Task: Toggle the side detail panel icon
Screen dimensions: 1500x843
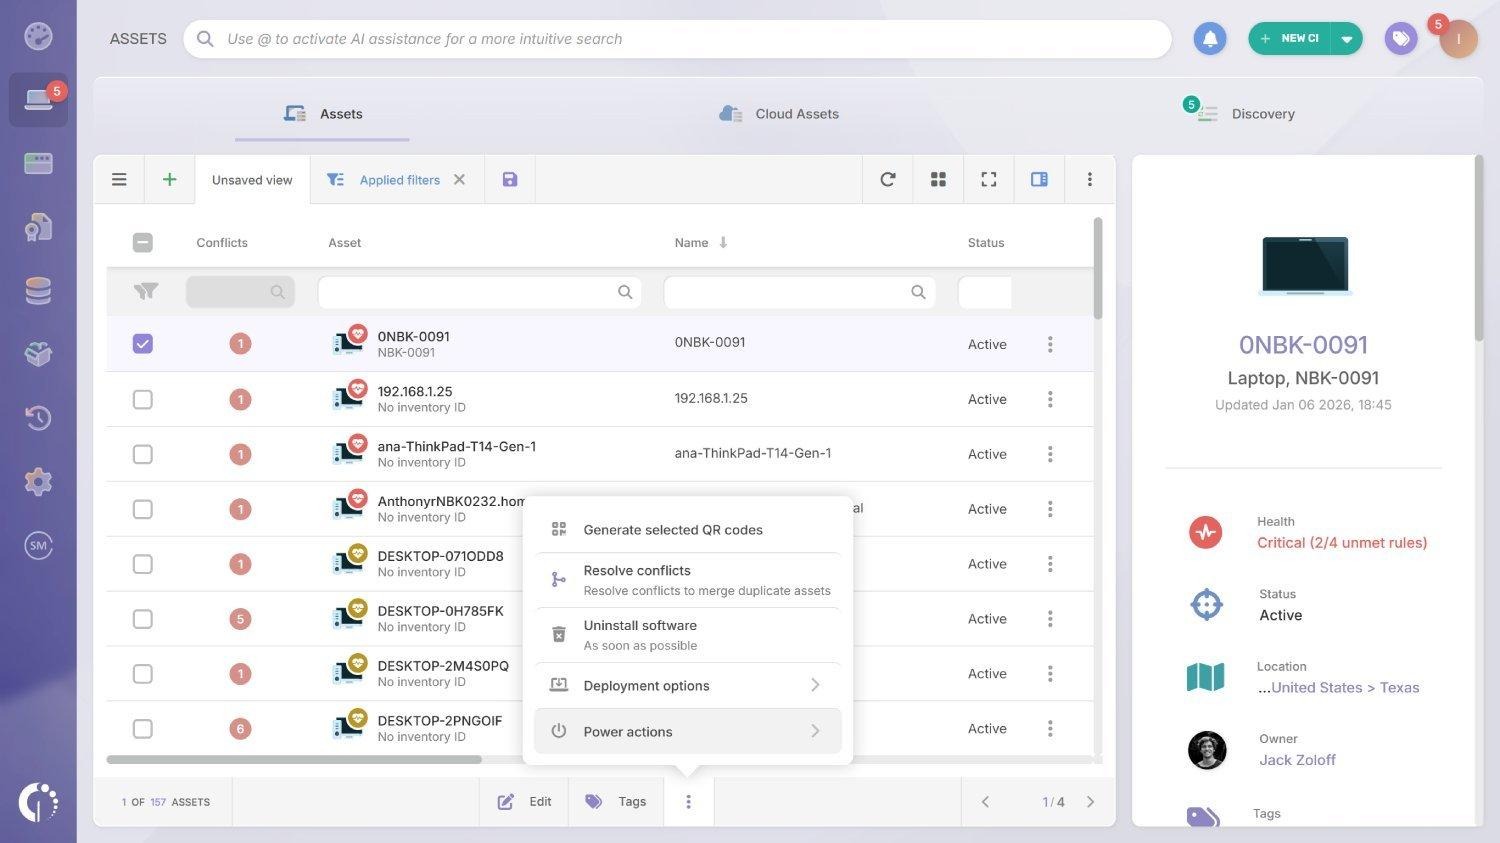Action: (x=1039, y=180)
